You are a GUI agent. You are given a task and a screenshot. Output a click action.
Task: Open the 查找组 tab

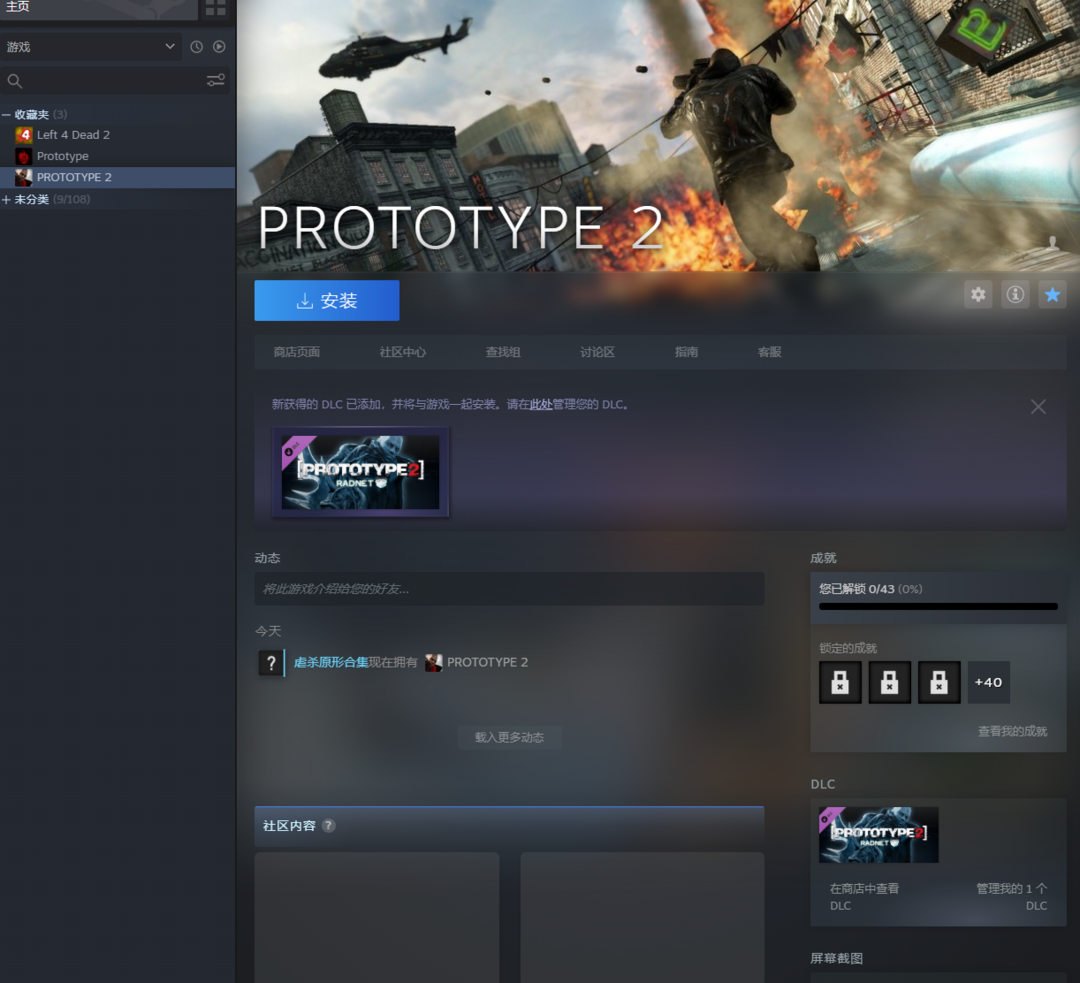503,352
